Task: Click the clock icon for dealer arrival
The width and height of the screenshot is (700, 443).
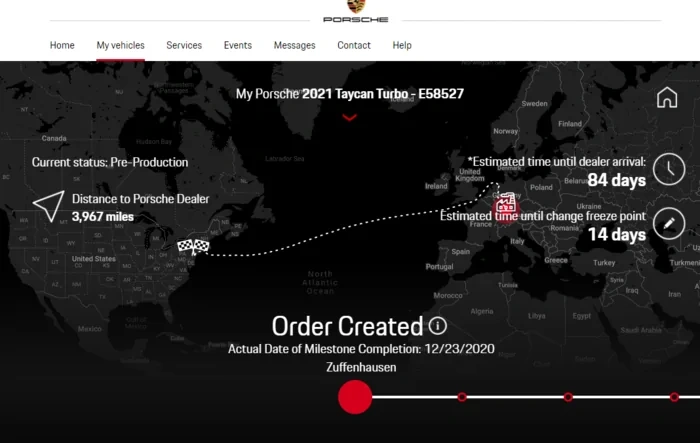Action: click(x=669, y=169)
